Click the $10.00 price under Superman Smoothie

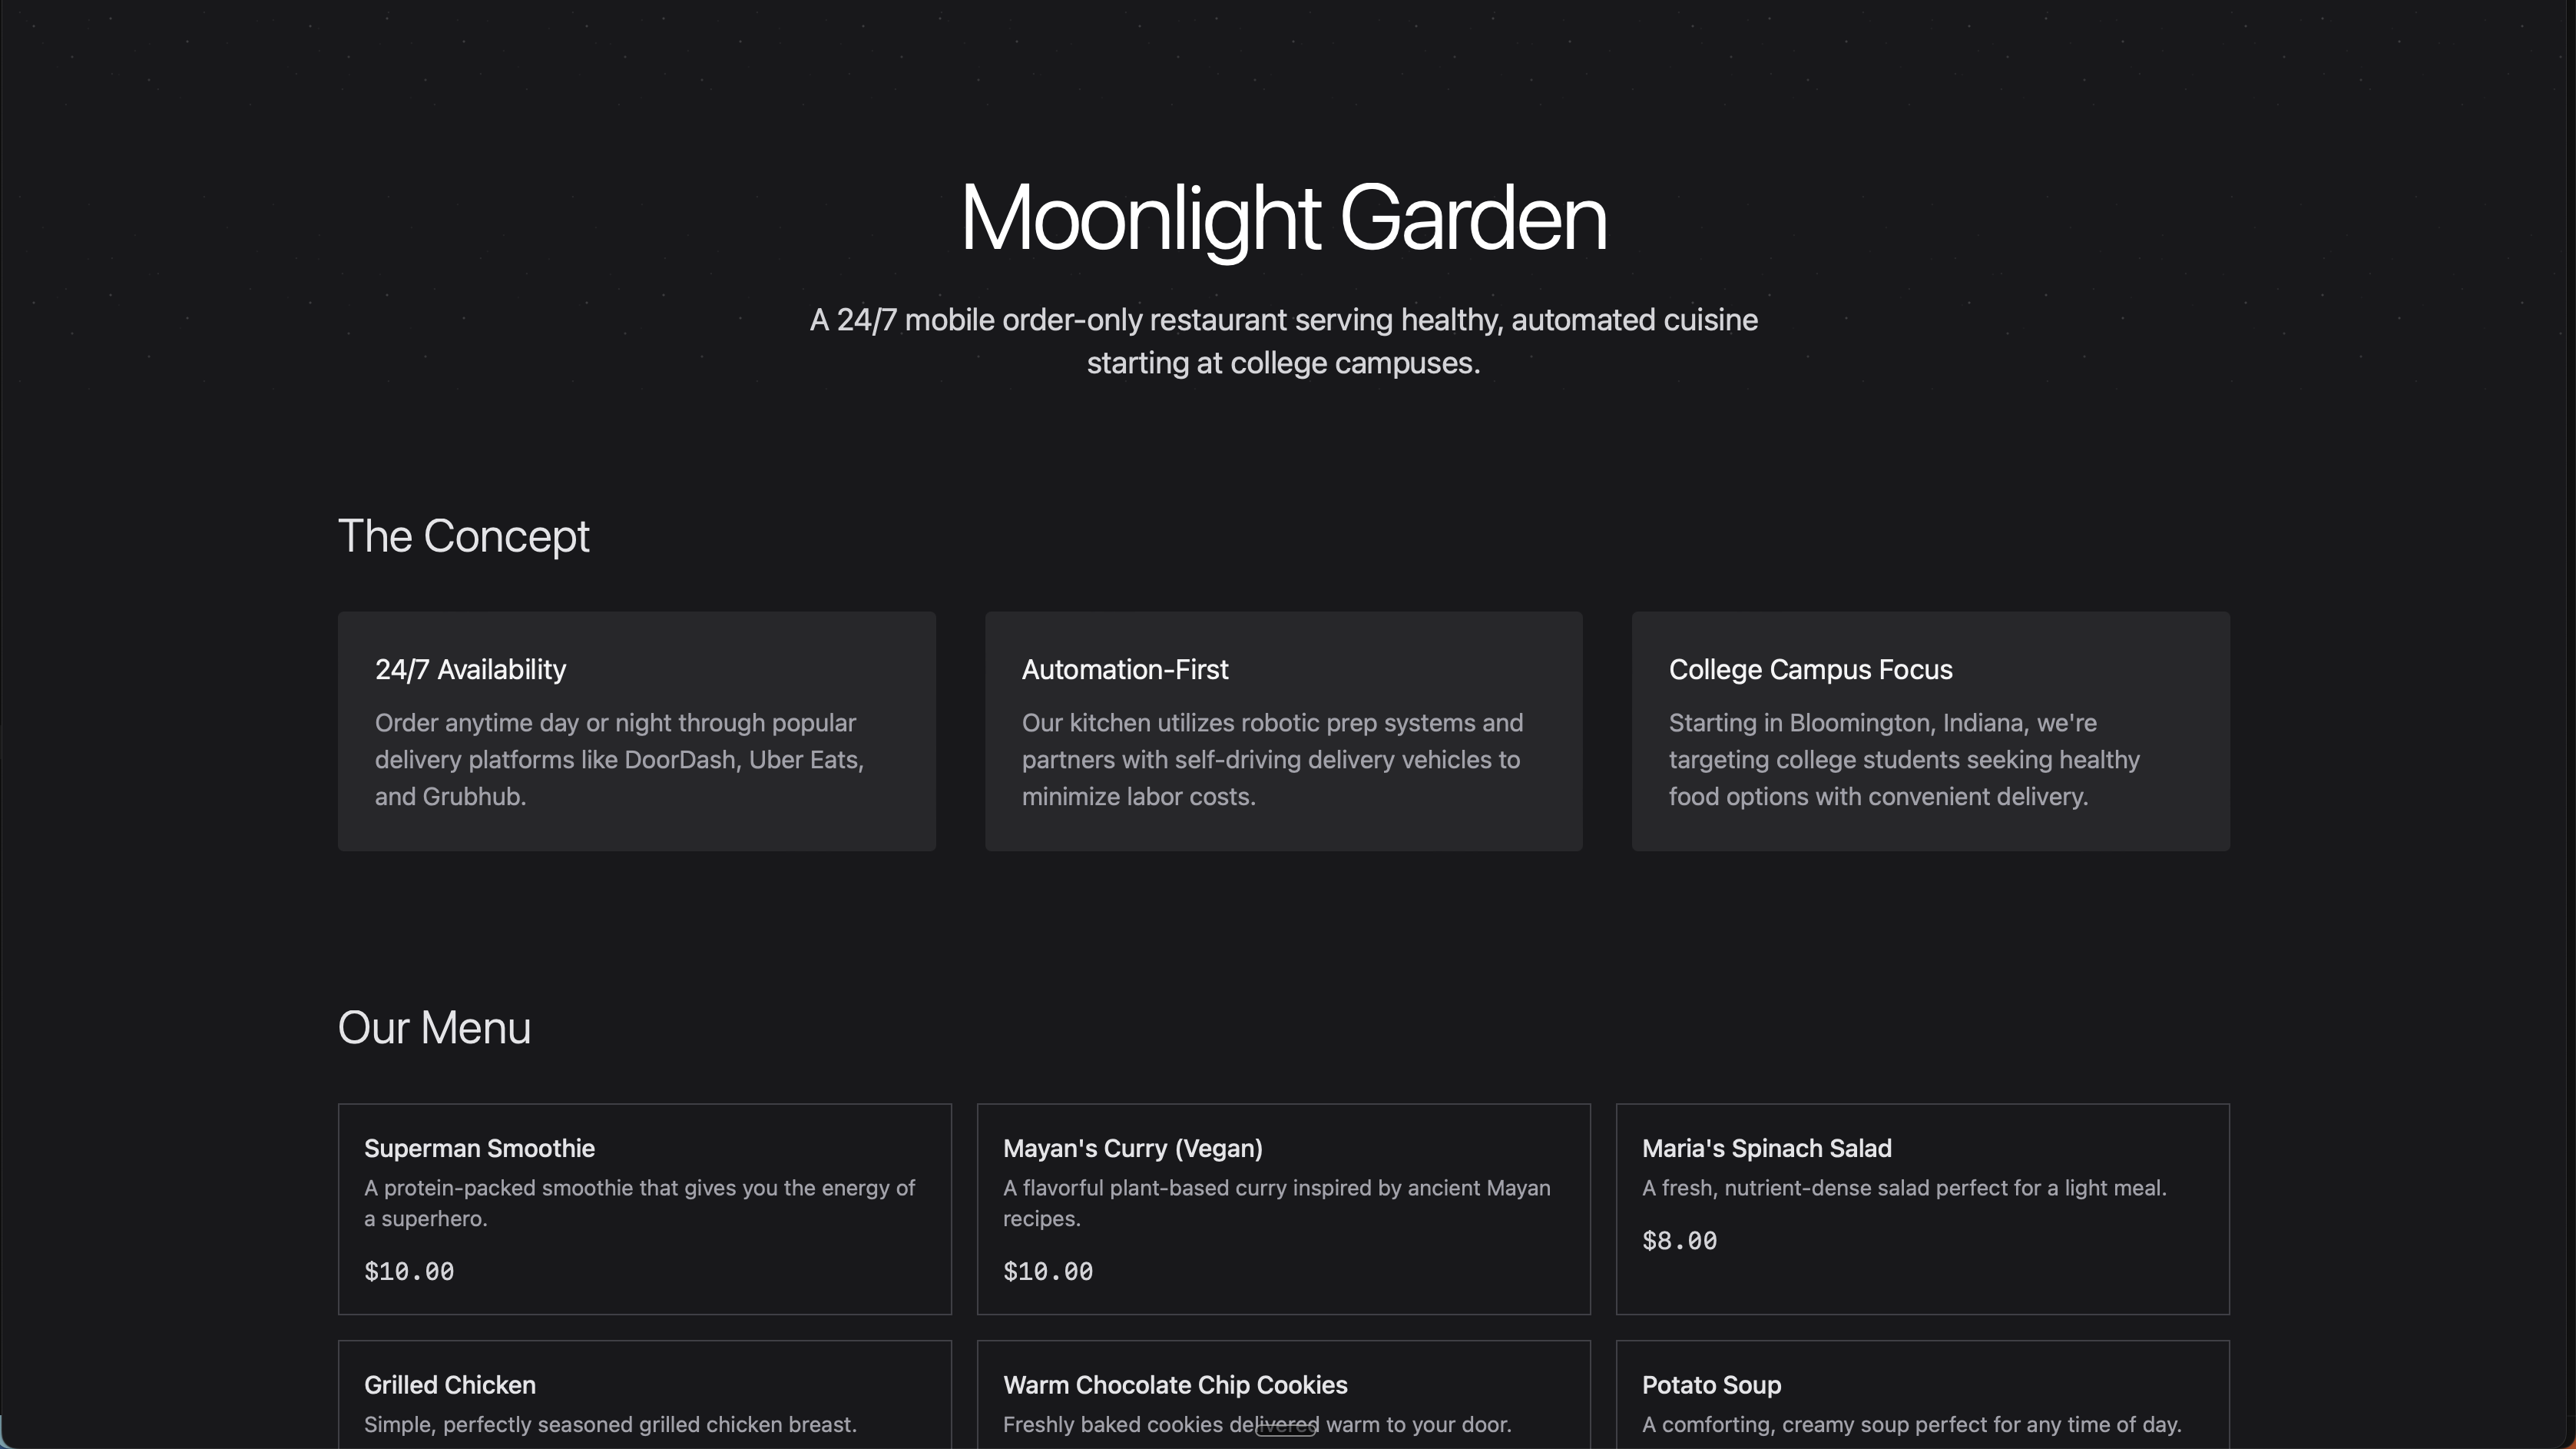pyautogui.click(x=408, y=1271)
